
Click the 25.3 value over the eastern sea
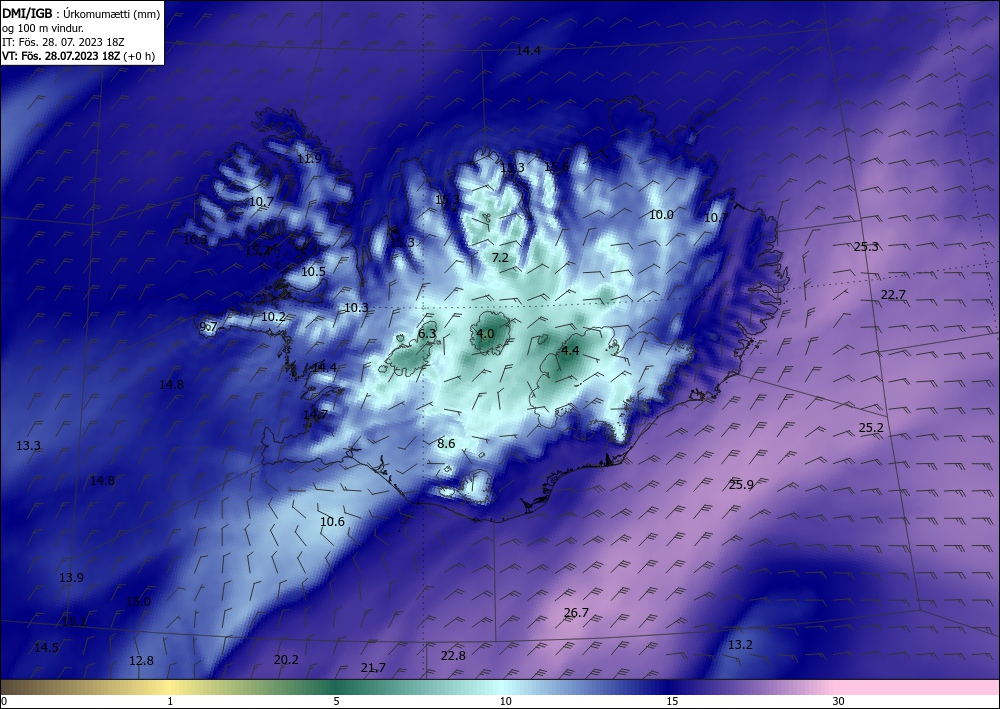(x=866, y=247)
